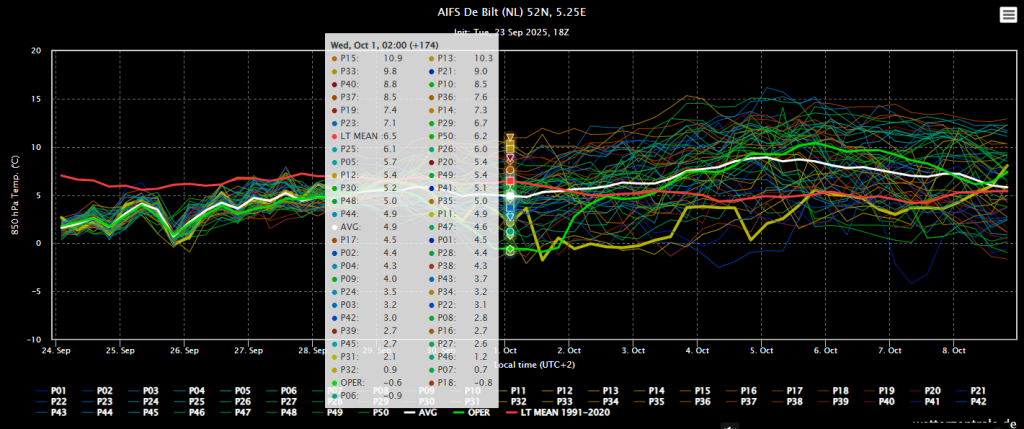The image size is (1024, 429).
Task: Hide the P21 ensemble member
Action: [972, 391]
